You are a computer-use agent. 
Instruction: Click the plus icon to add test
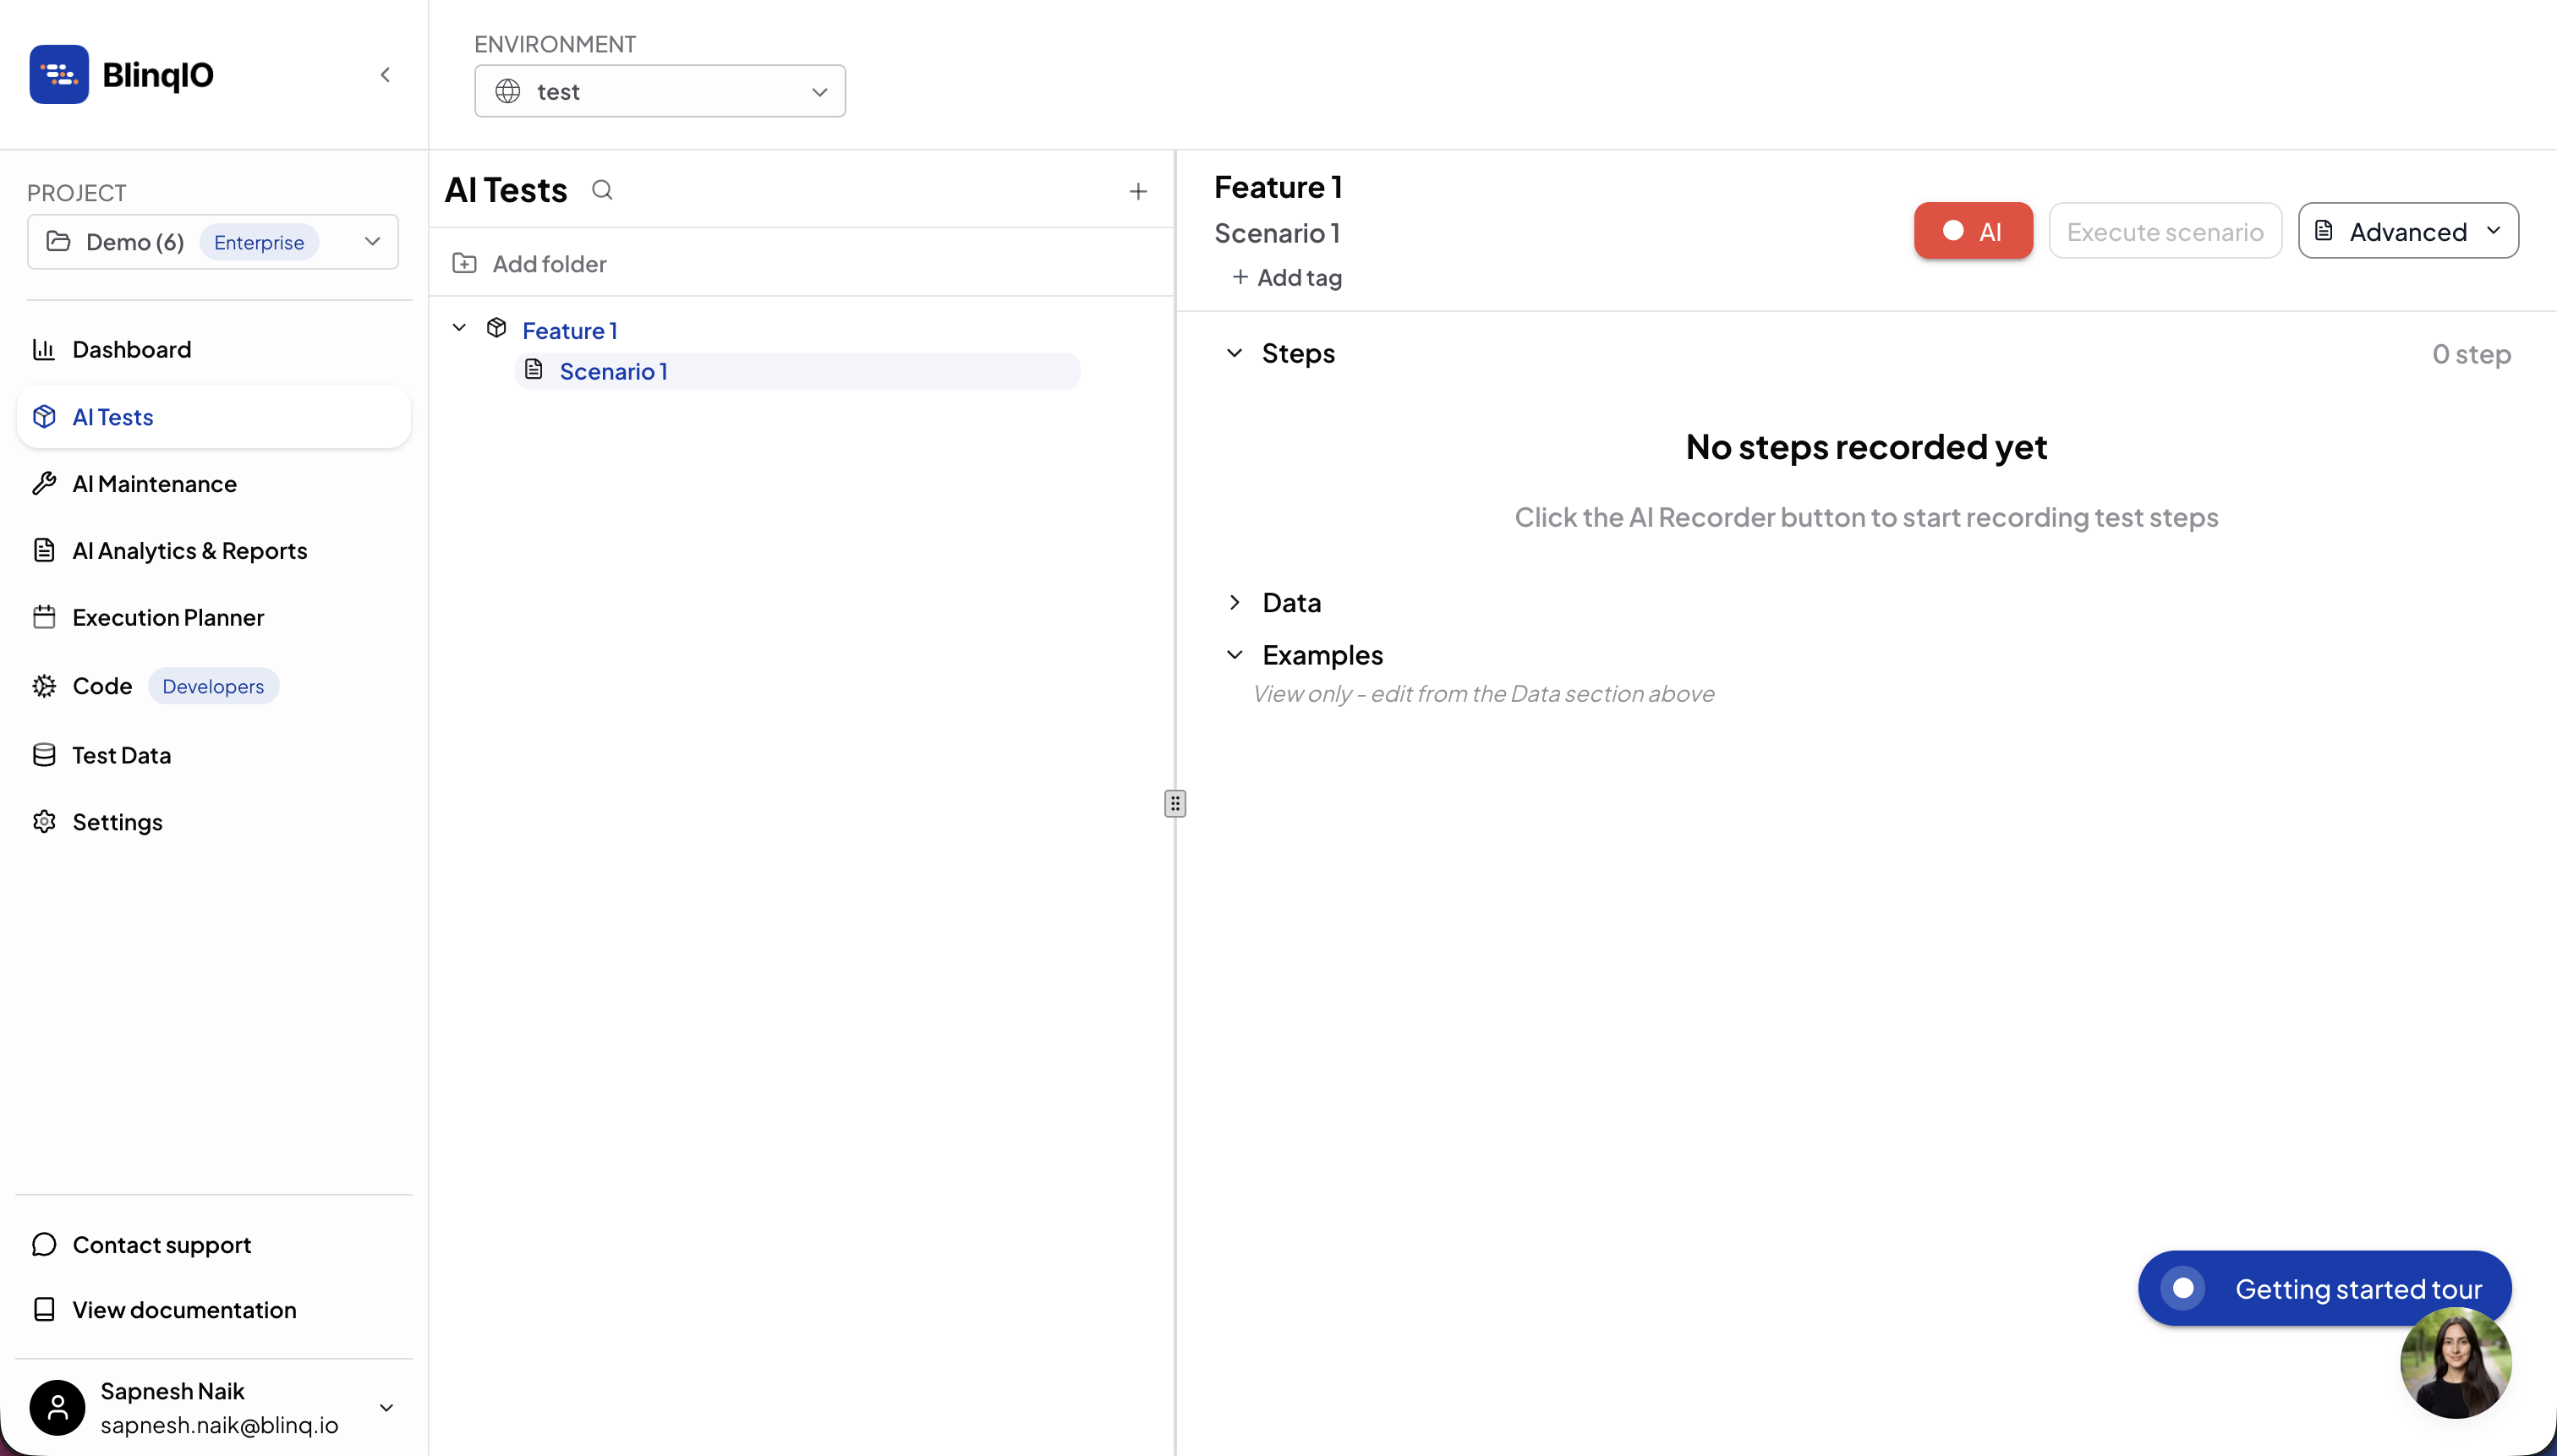1138,191
